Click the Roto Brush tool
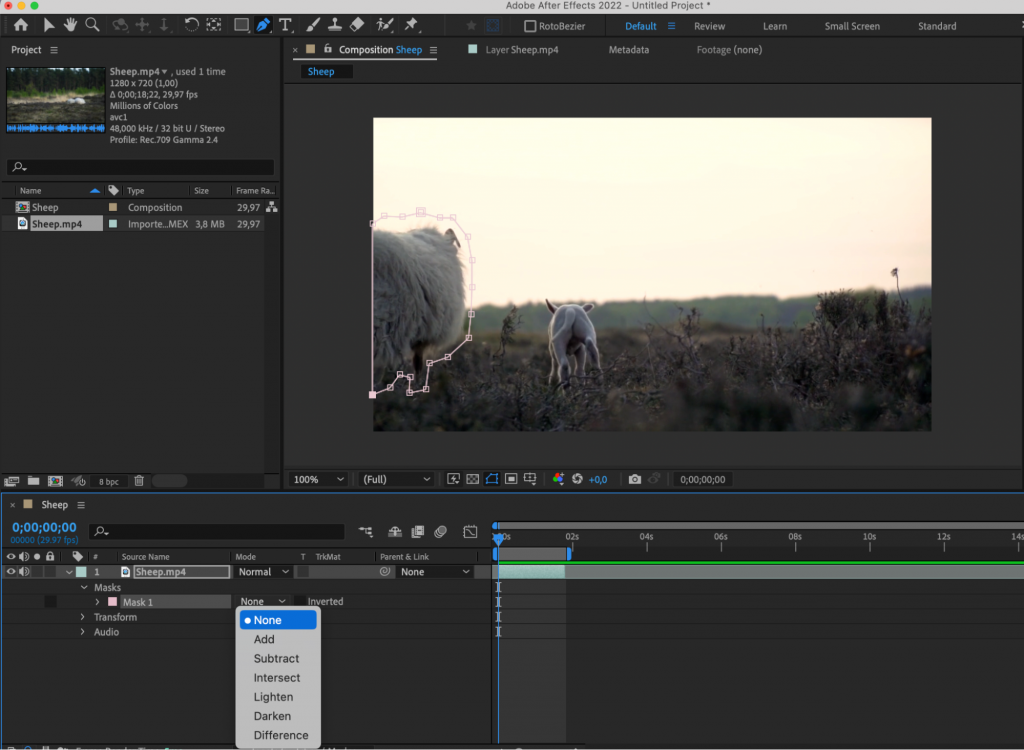 pos(384,24)
